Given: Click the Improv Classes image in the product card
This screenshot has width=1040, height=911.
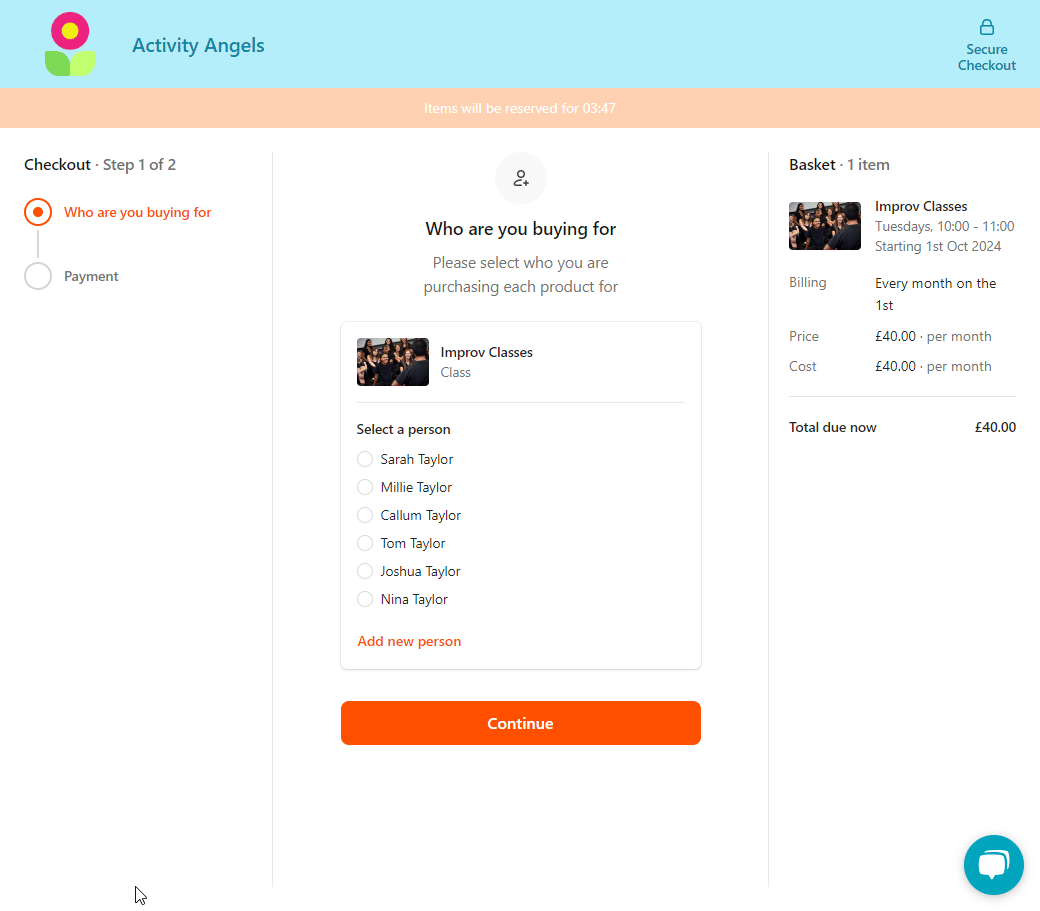Looking at the screenshot, I should click(x=392, y=361).
